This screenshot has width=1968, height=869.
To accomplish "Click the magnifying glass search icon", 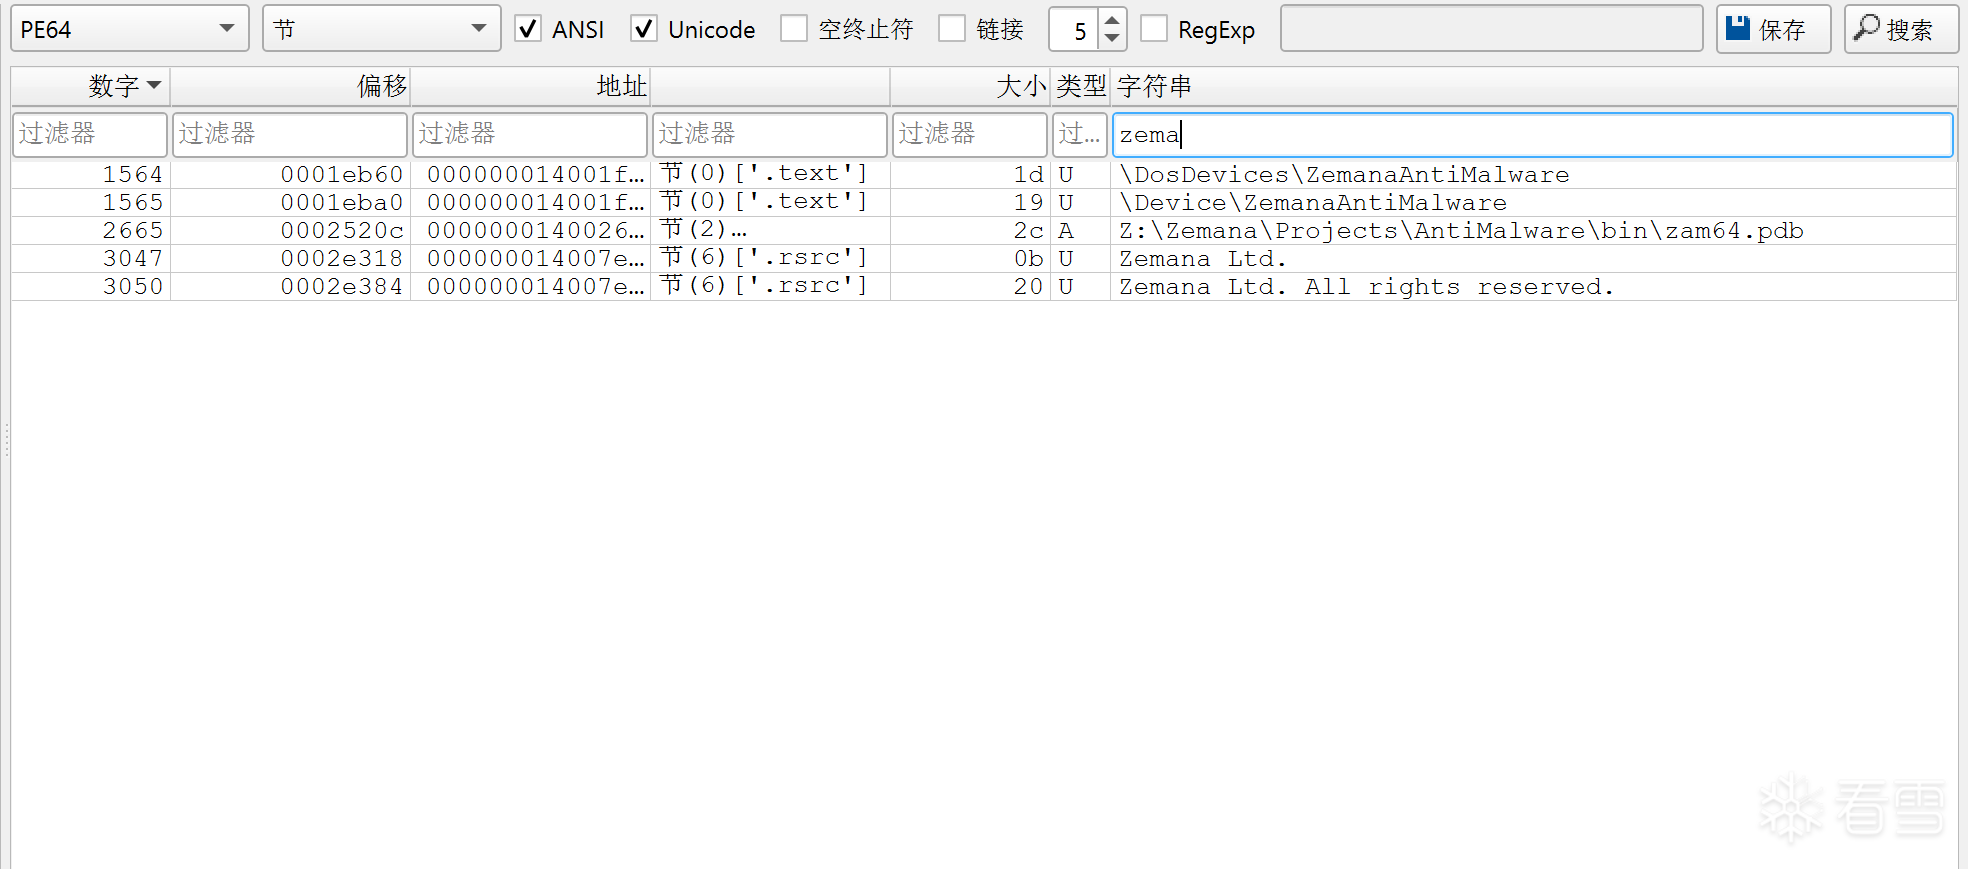I will (x=1866, y=28).
